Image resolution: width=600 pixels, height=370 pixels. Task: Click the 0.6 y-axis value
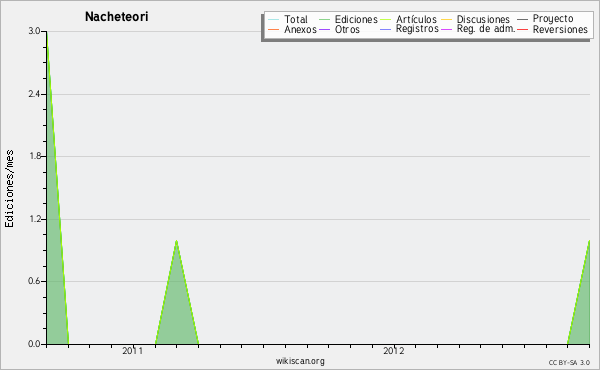click(34, 281)
